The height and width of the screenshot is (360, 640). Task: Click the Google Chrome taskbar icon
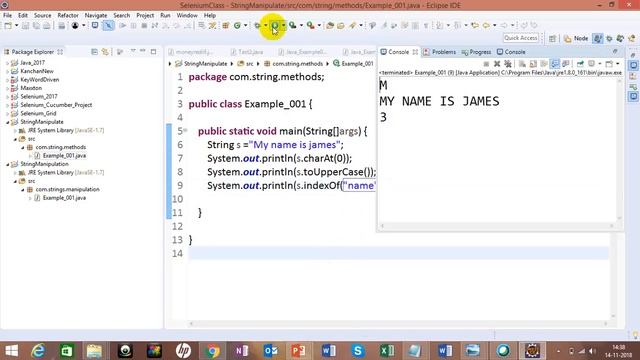point(212,351)
